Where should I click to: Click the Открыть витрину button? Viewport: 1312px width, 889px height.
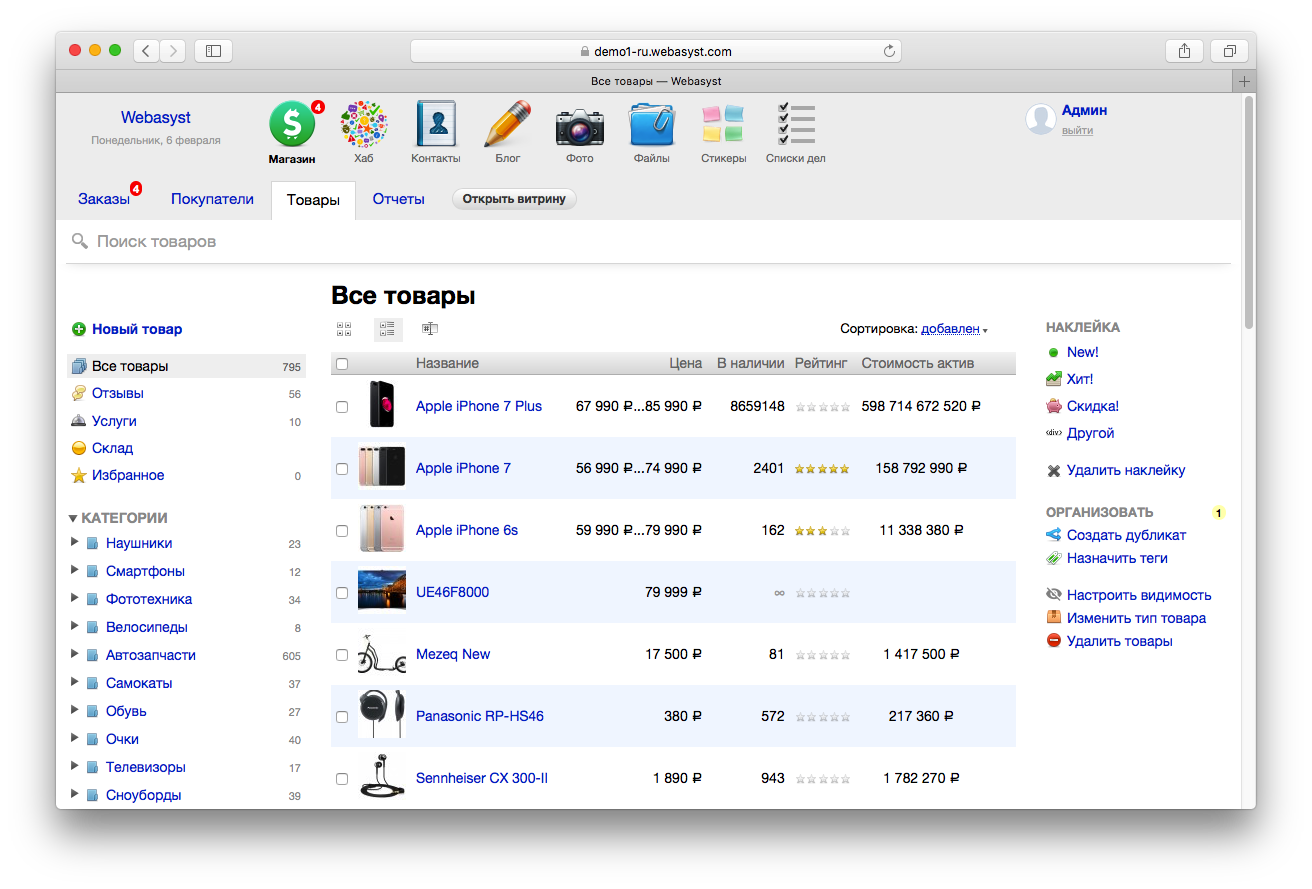click(514, 198)
